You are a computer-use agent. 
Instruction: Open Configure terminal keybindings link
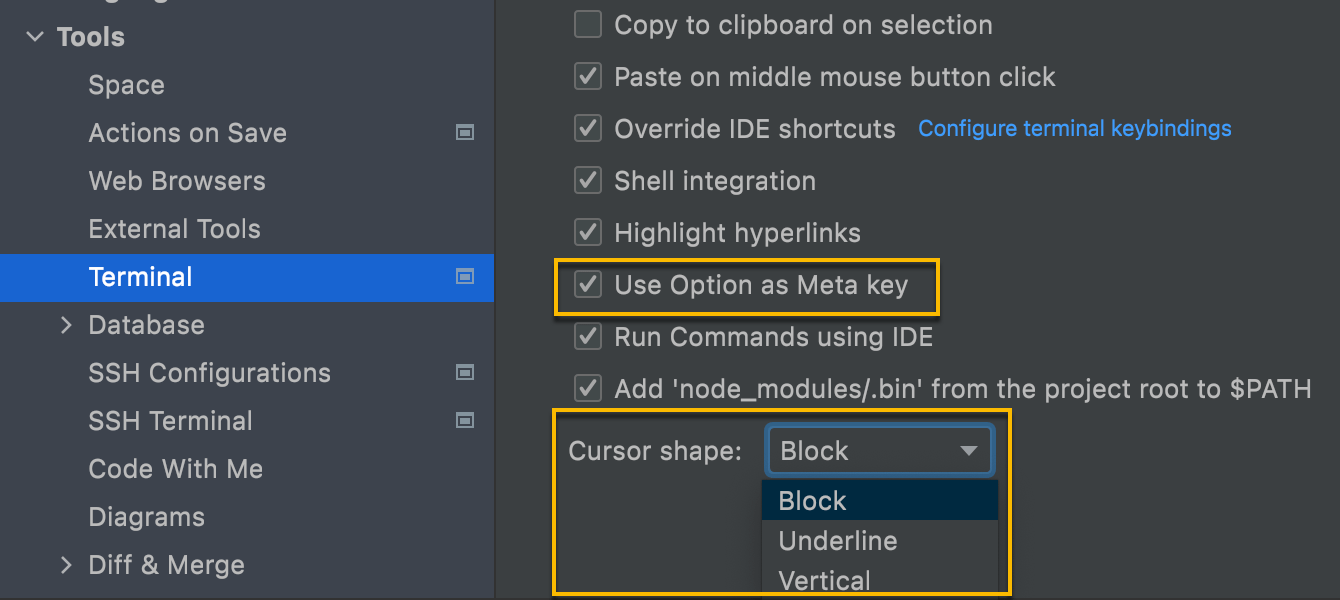[1075, 129]
